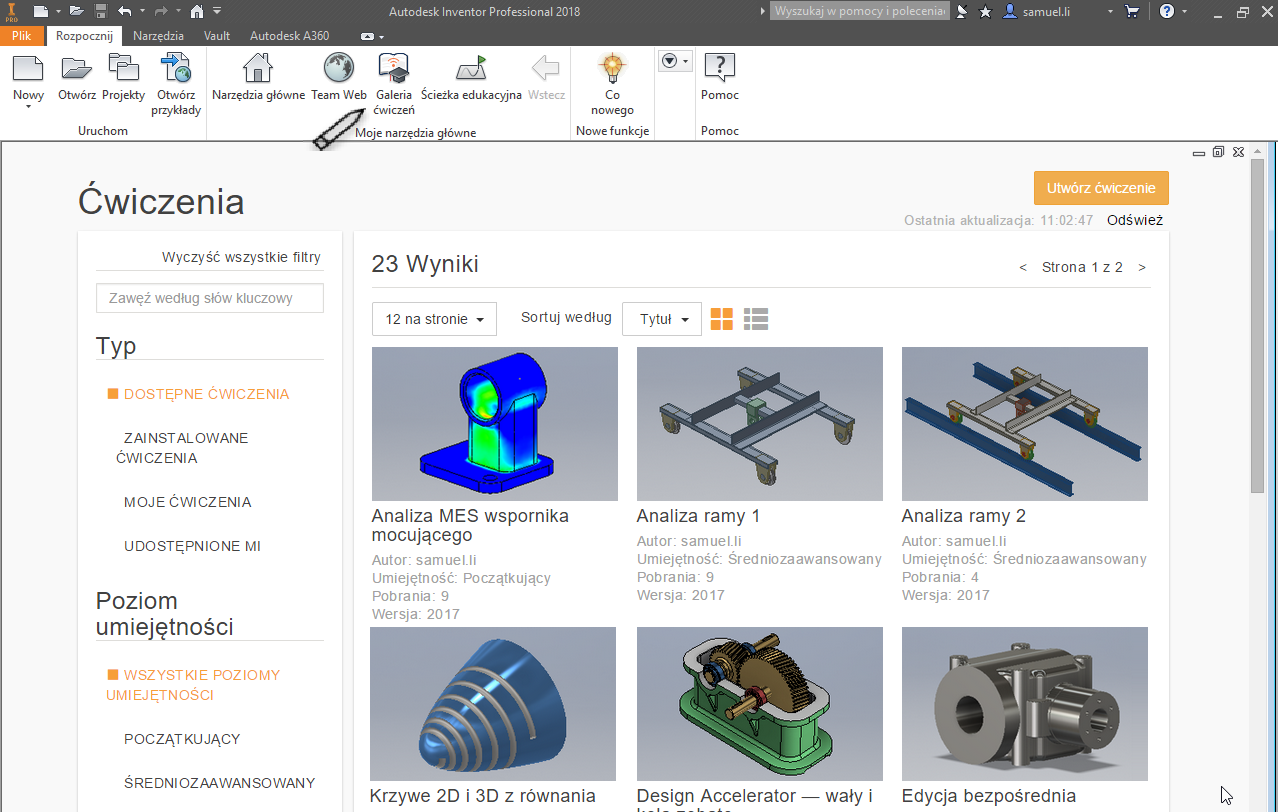Image resolution: width=1278 pixels, height=812 pixels.
Task: Open the Inventor PRO application menu icon
Action: point(12,11)
